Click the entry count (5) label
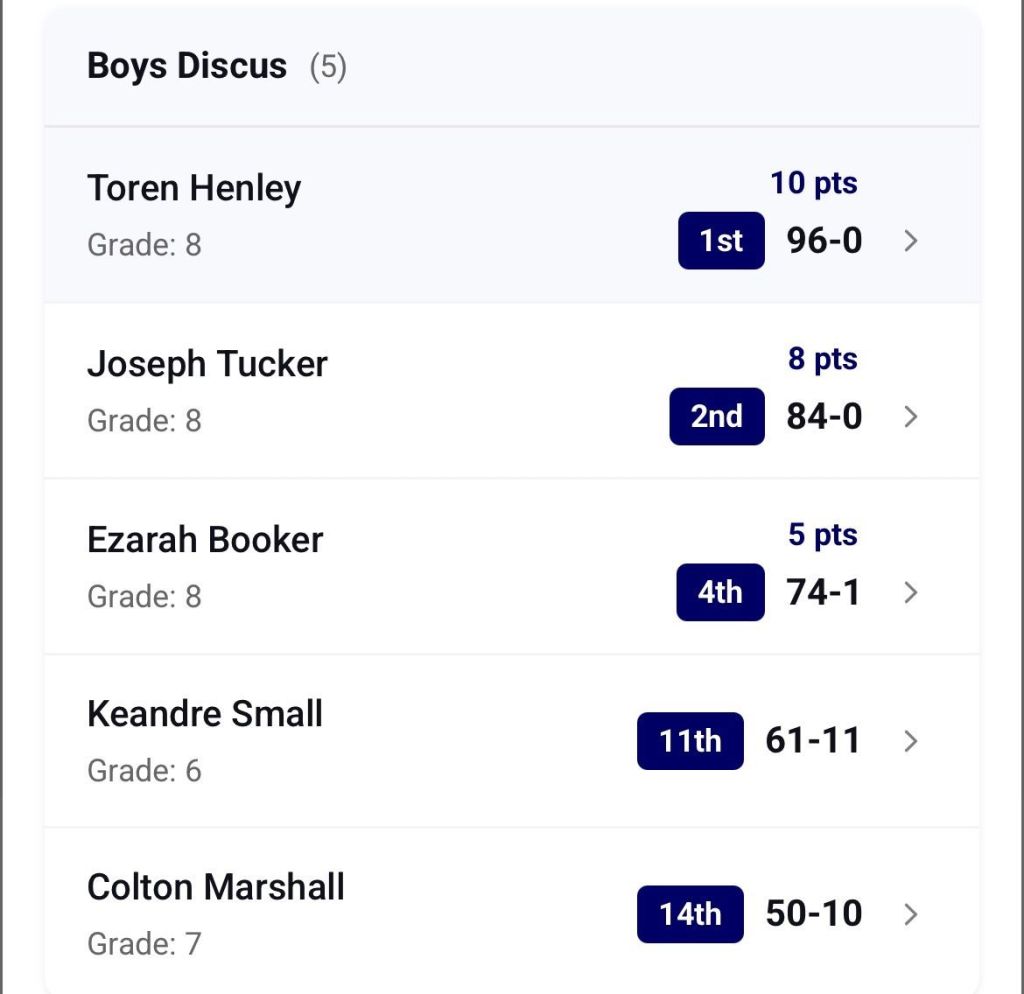The height and width of the screenshot is (994, 1024). [328, 67]
